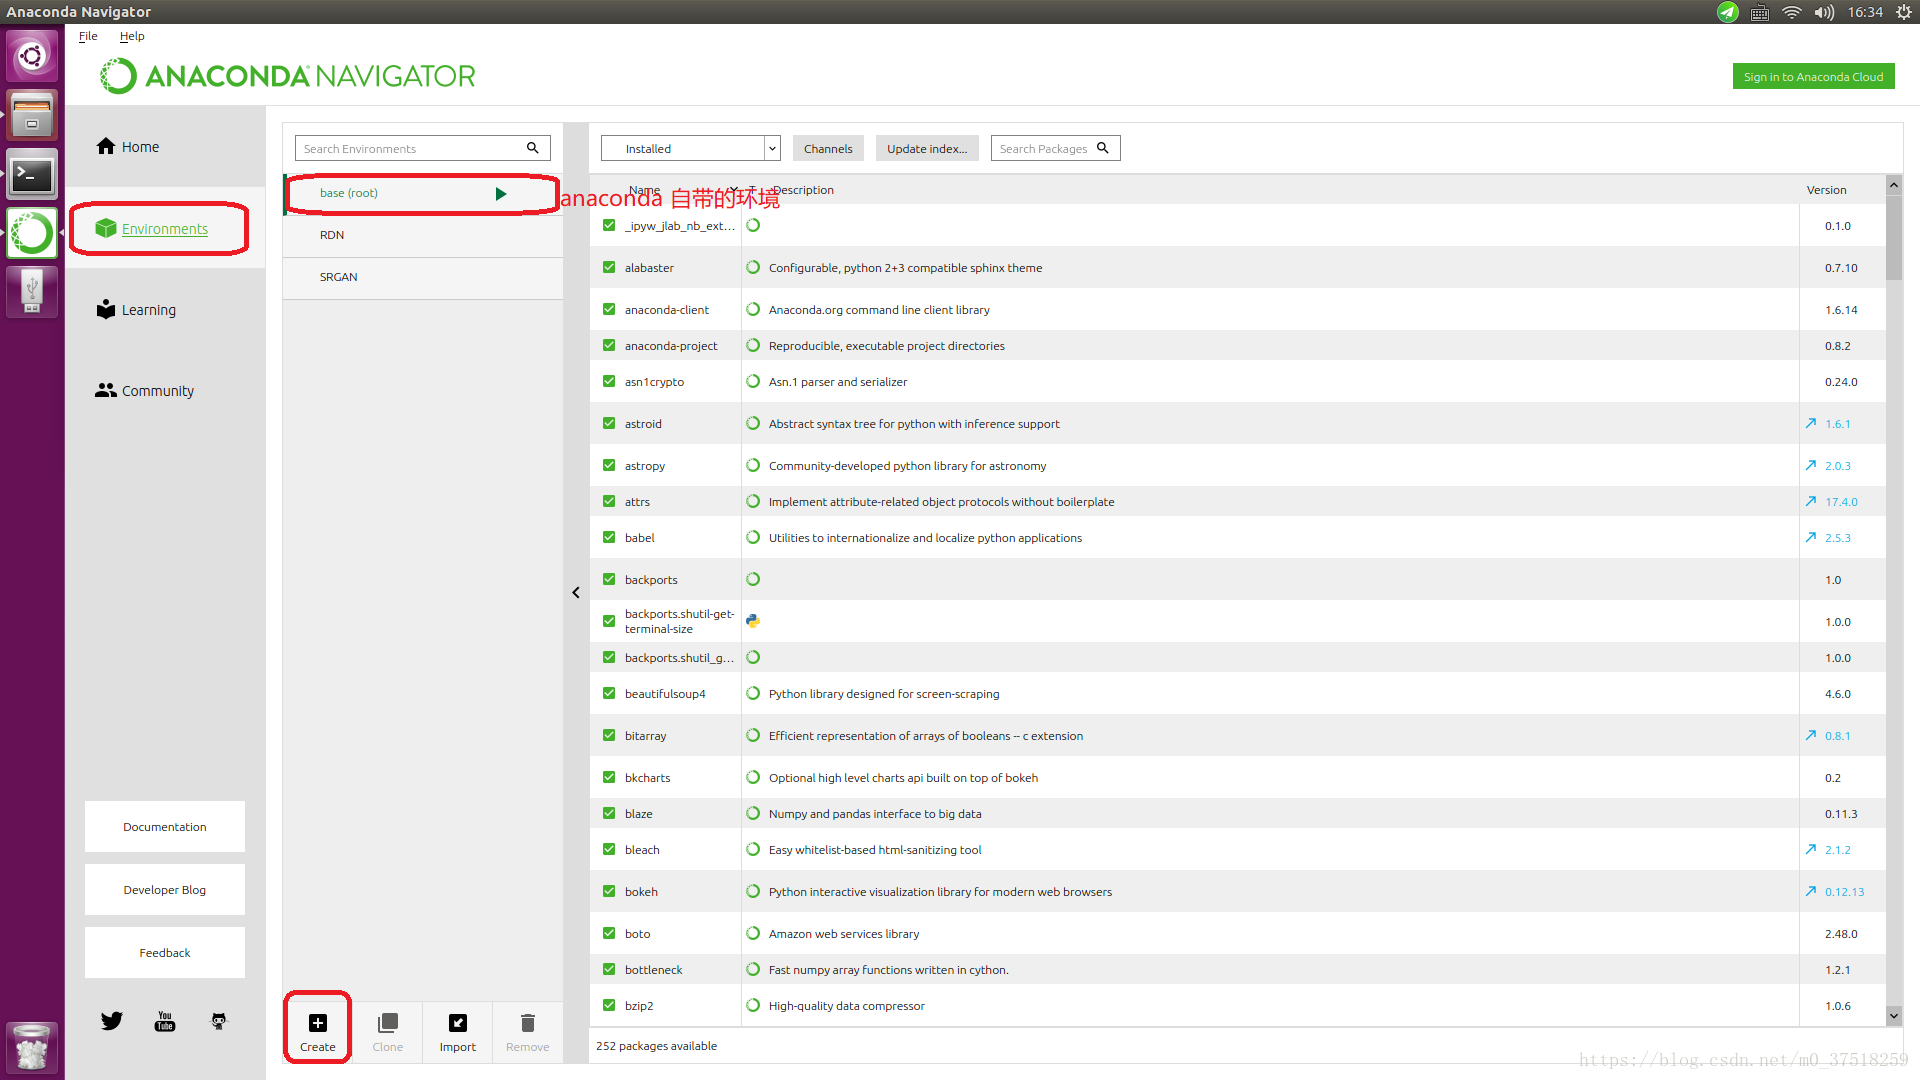Click the package list vertical scrollbar

pos(1894,236)
